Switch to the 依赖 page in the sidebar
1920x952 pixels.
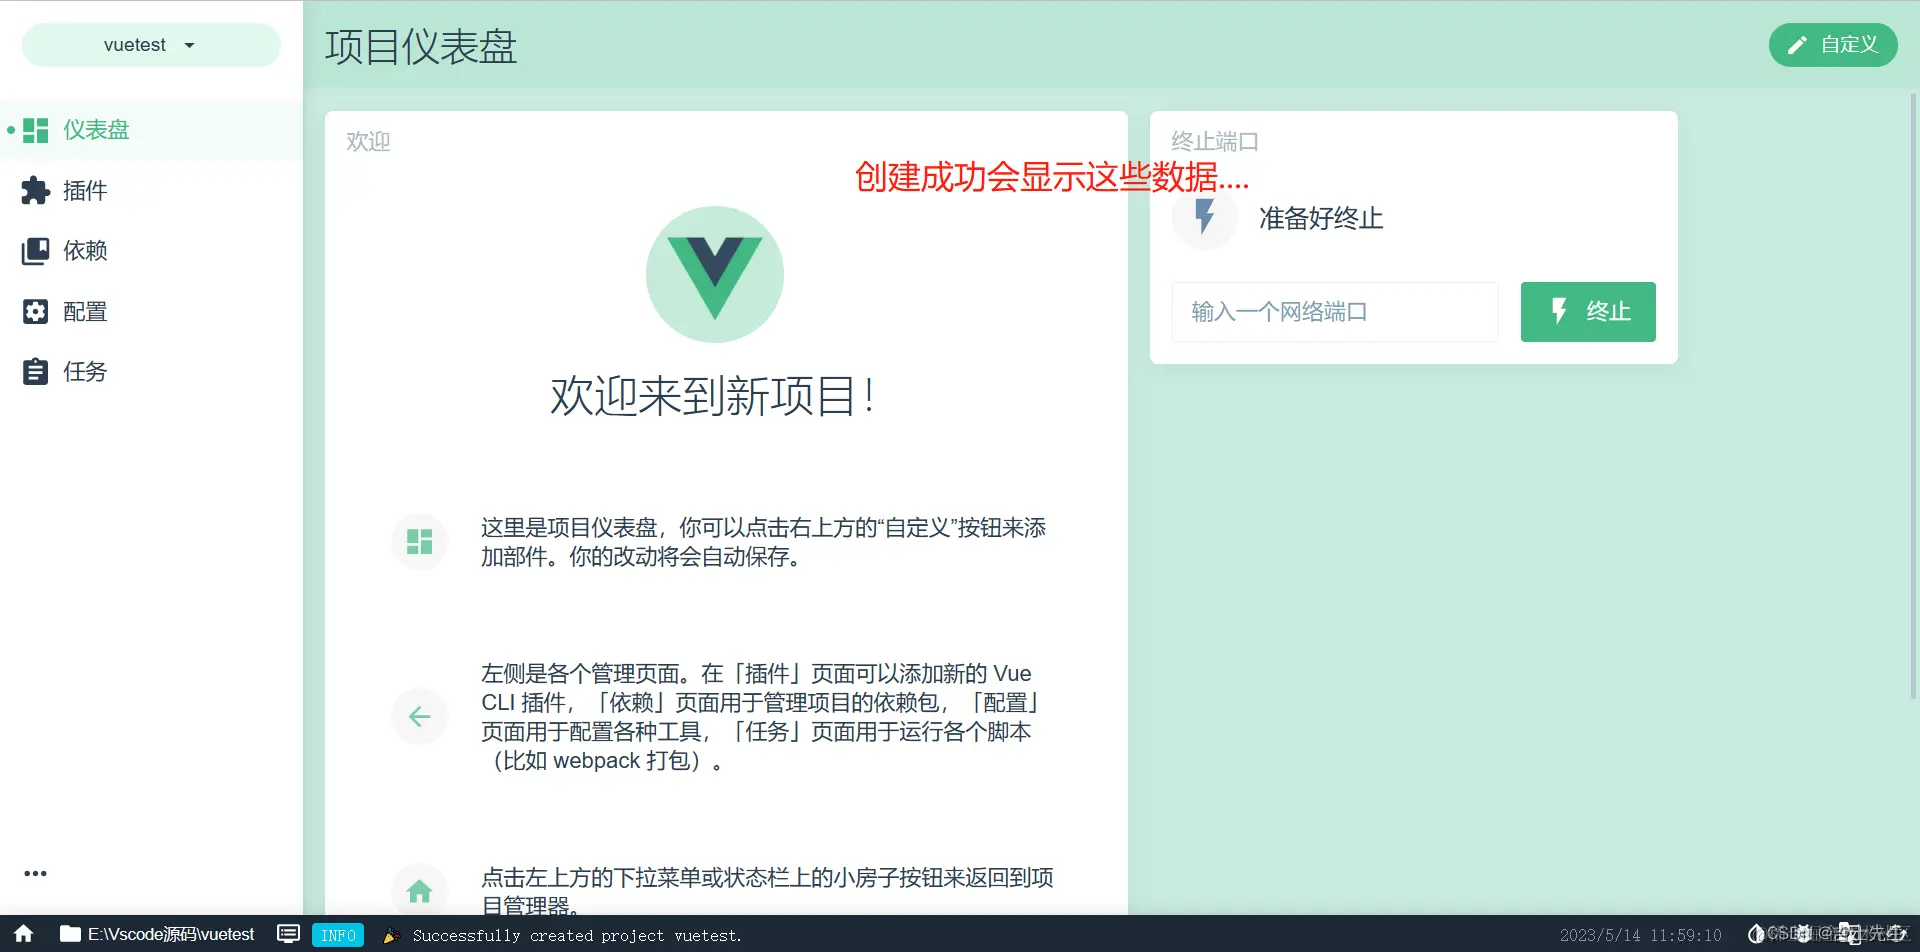coord(85,250)
